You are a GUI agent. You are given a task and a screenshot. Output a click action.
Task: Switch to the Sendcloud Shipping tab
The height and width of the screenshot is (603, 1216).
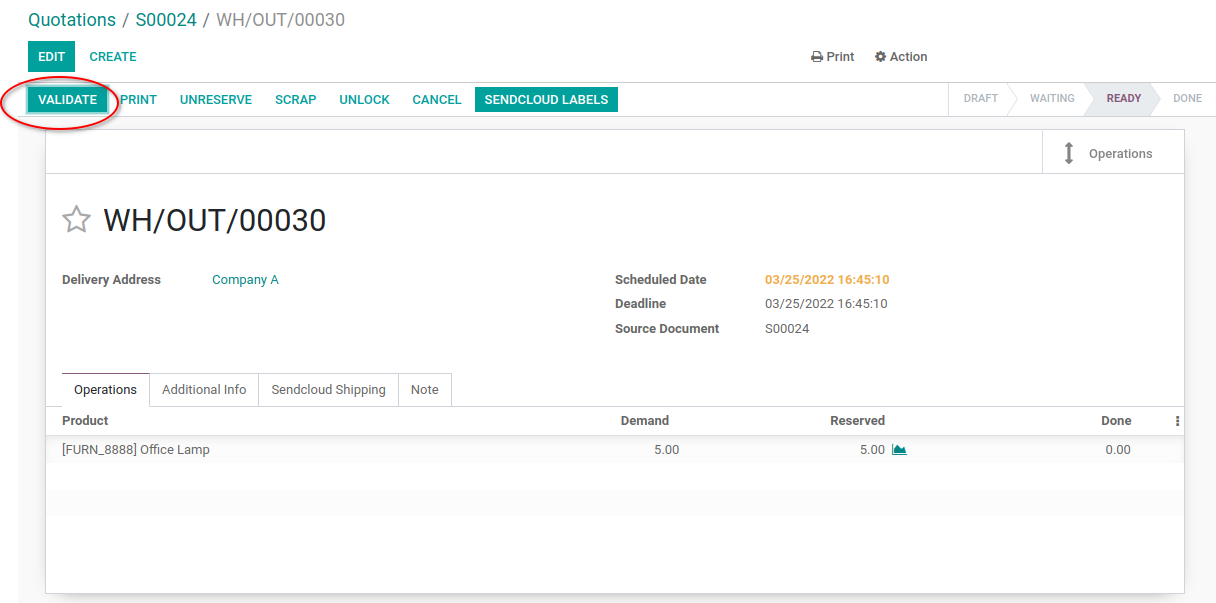pyautogui.click(x=328, y=390)
